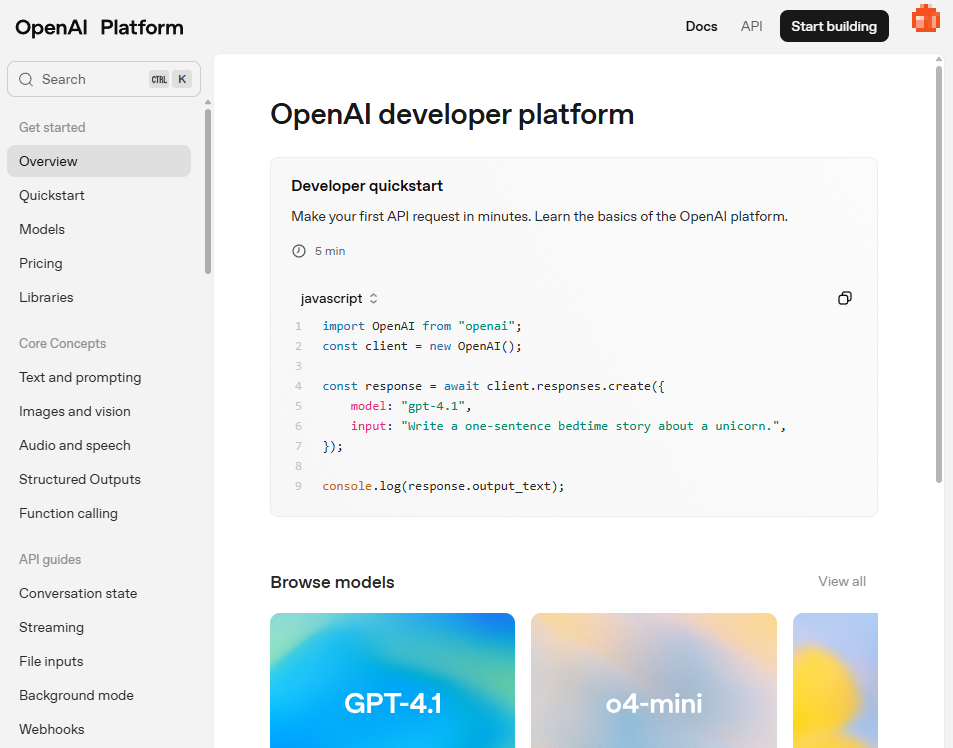Click the CTRL K shortcut badge
Viewport: 953px width, 748px height.
point(171,79)
